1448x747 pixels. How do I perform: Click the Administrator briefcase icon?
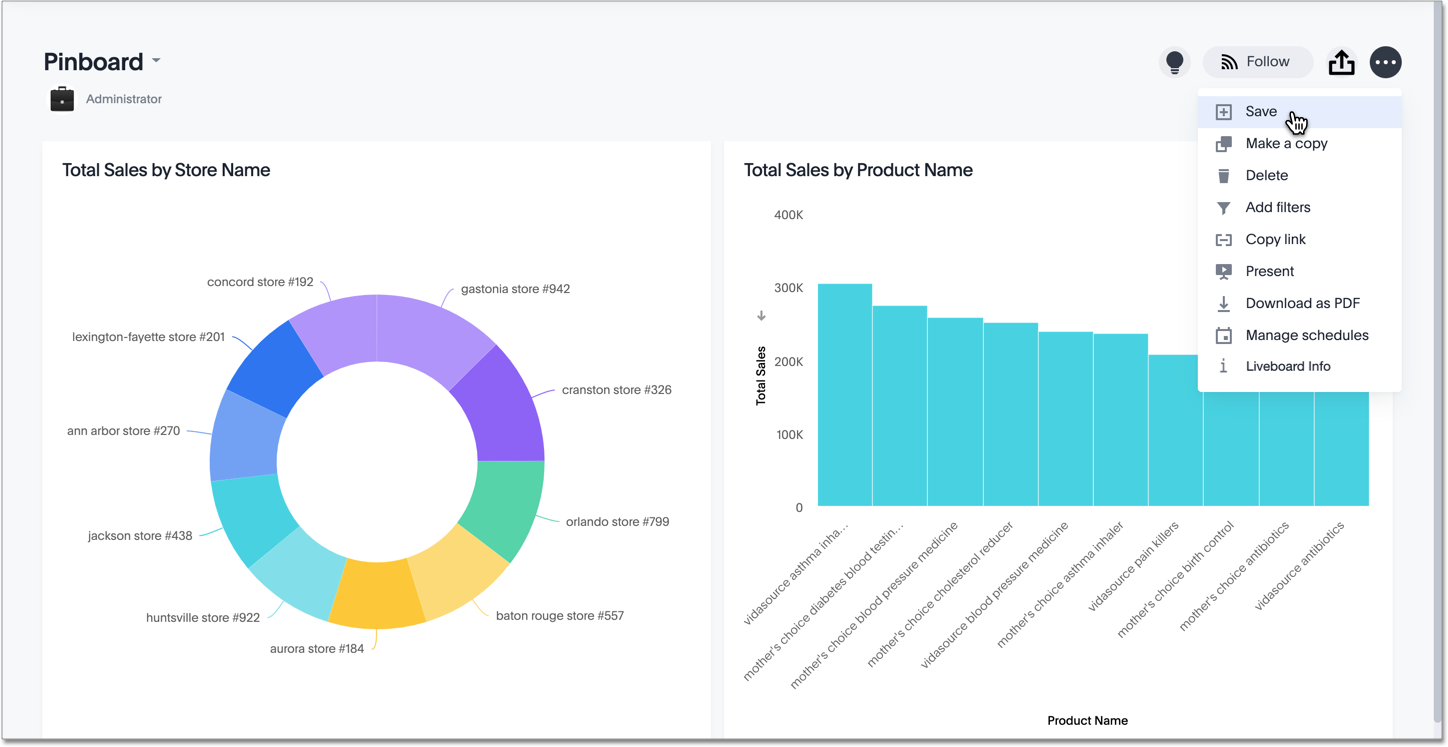[62, 99]
